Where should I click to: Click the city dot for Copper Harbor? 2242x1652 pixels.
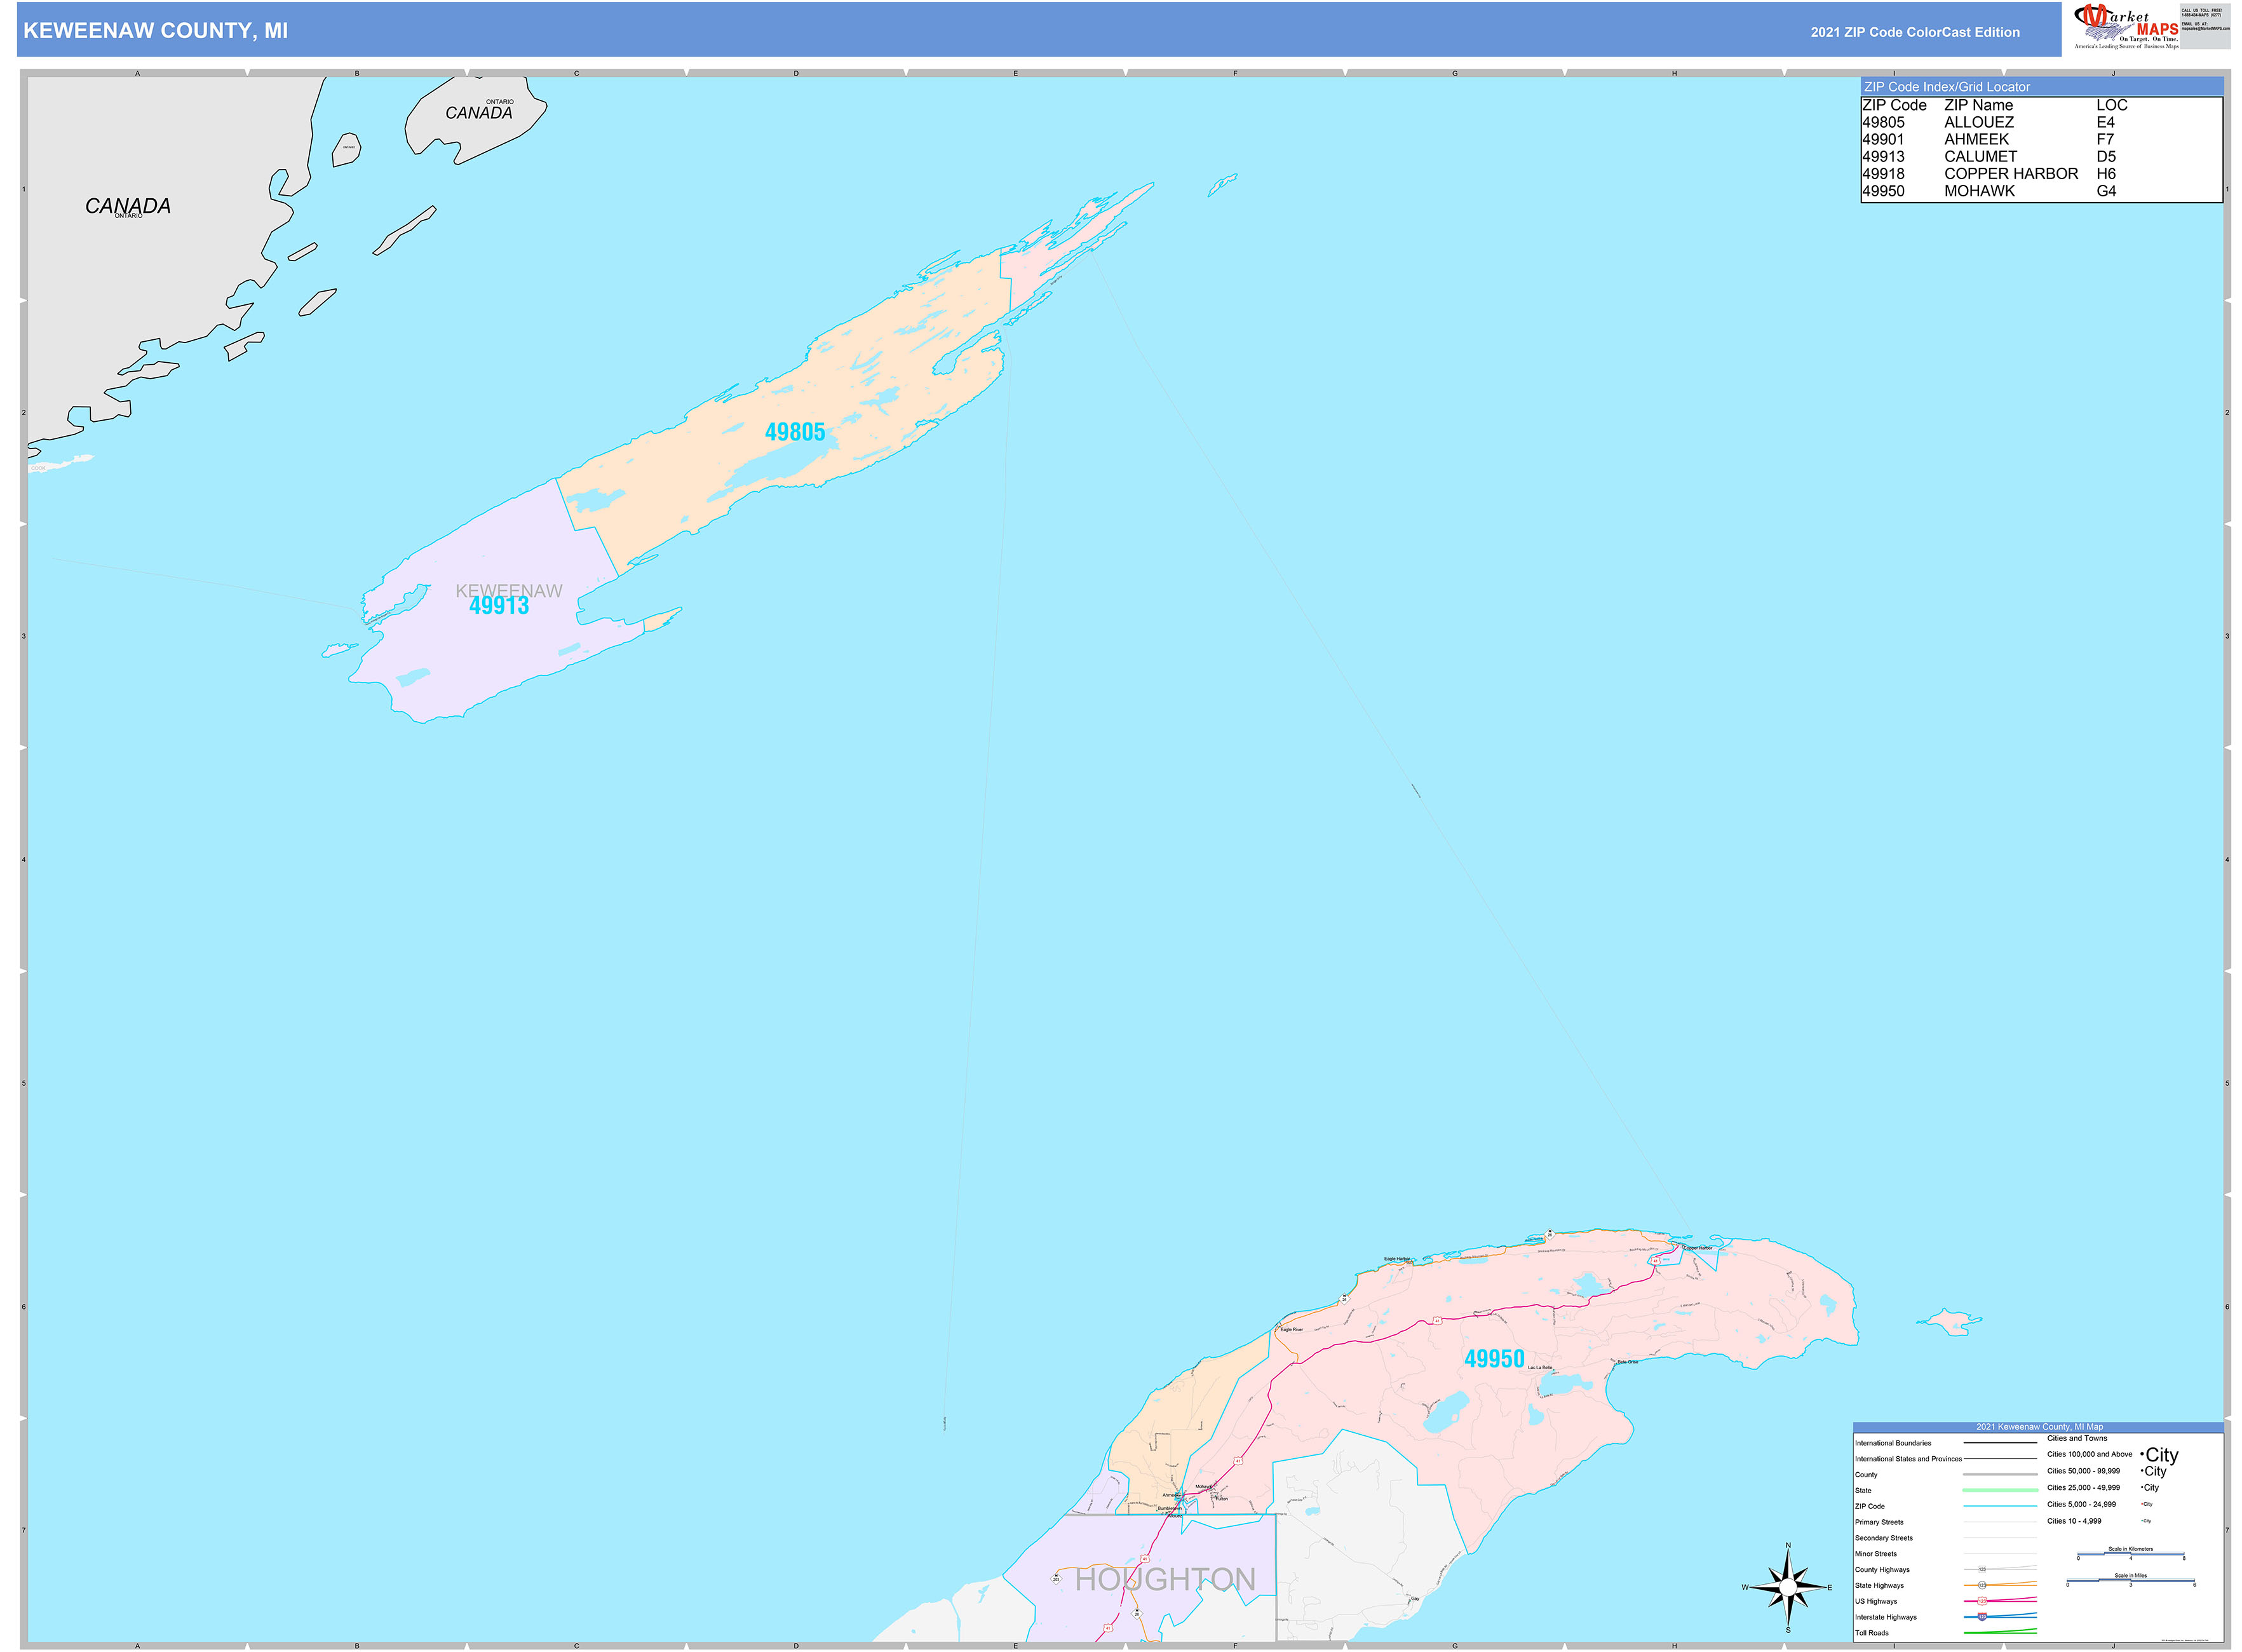click(x=1684, y=1246)
